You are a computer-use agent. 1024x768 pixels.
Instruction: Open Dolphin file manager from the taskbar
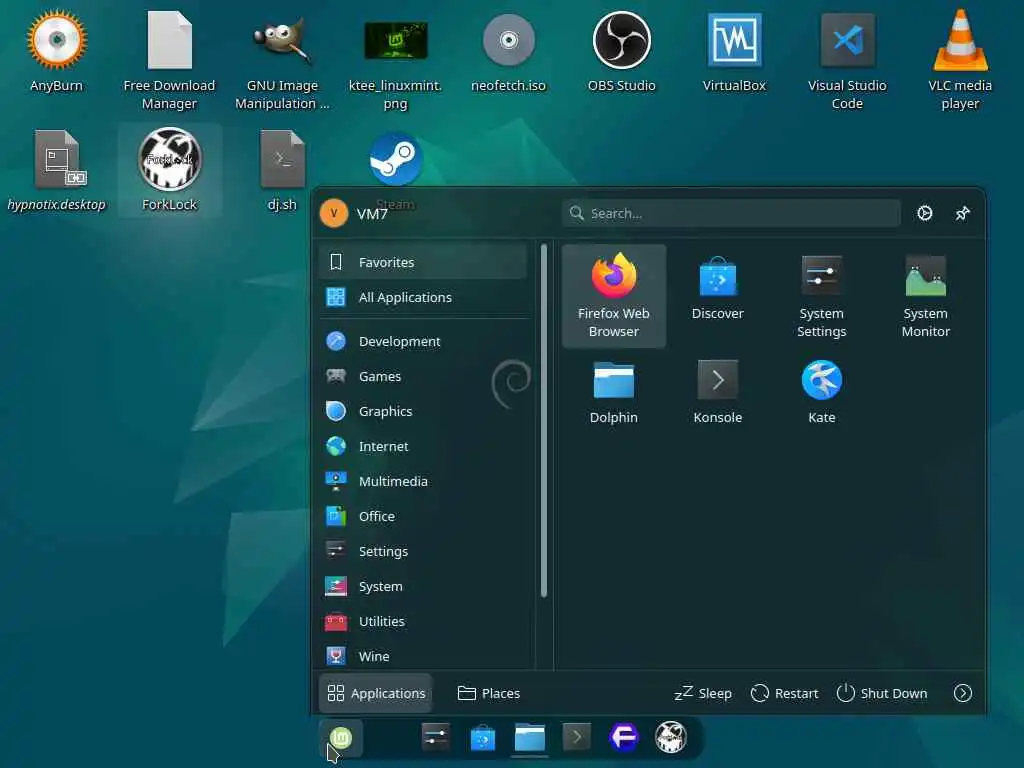(530, 737)
